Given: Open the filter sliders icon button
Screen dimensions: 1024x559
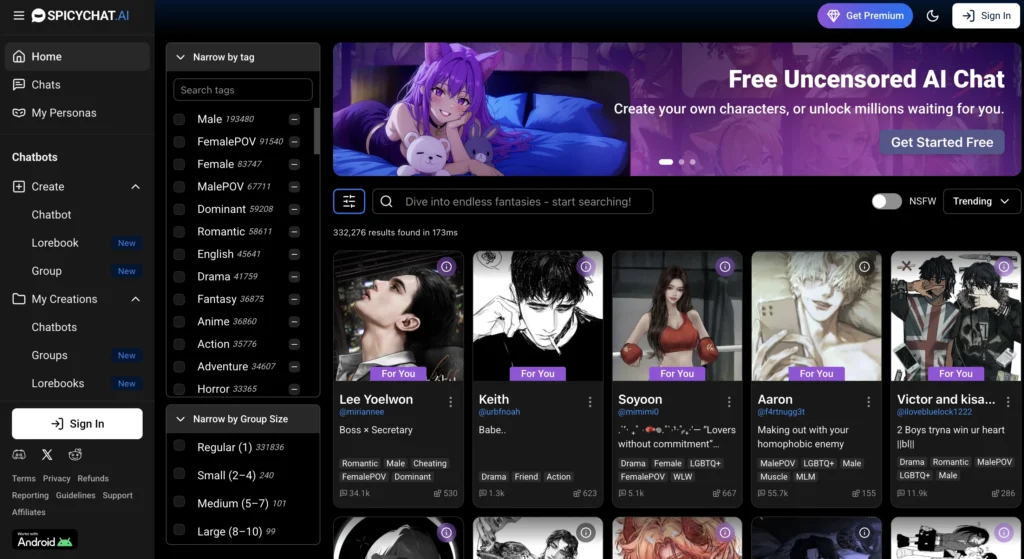Looking at the screenshot, I should pyautogui.click(x=349, y=201).
